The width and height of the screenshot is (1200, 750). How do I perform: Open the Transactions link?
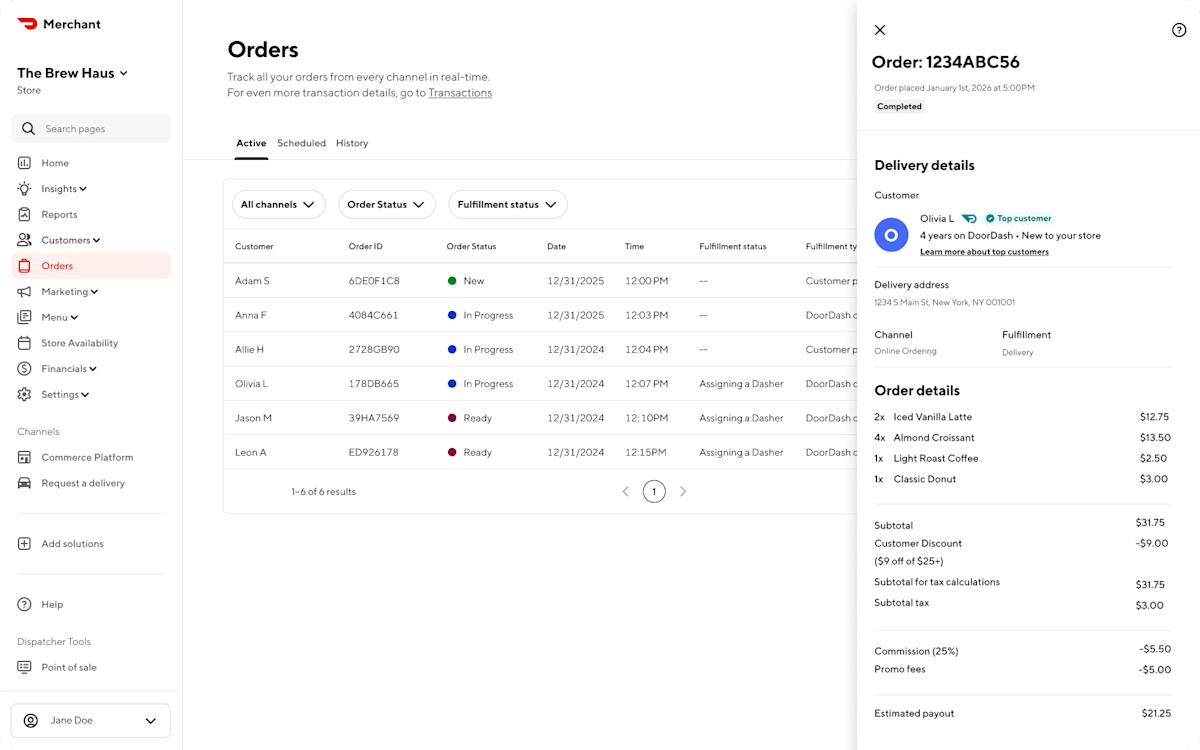(460, 92)
